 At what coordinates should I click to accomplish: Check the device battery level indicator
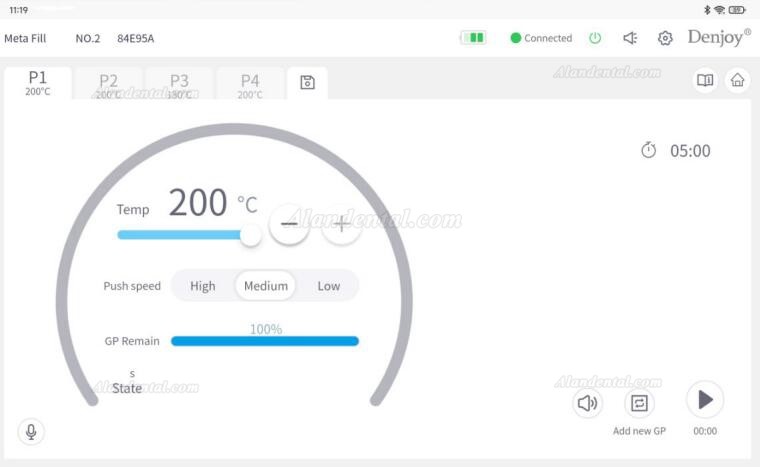pos(473,38)
